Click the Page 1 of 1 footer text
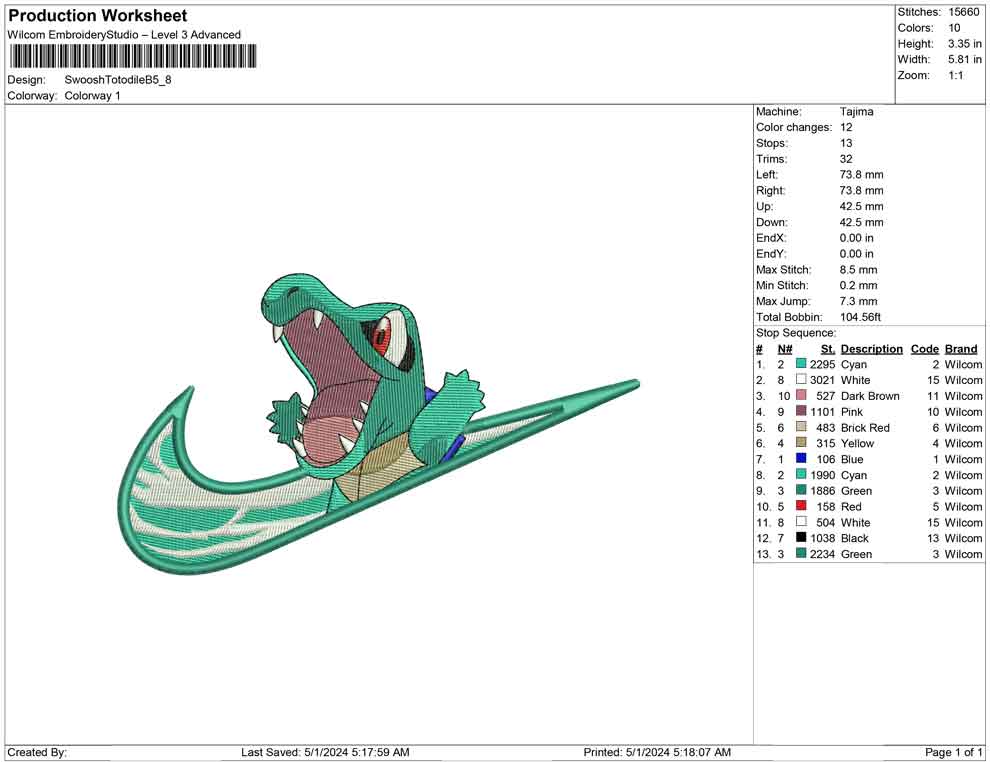990x762 pixels. (x=954, y=752)
